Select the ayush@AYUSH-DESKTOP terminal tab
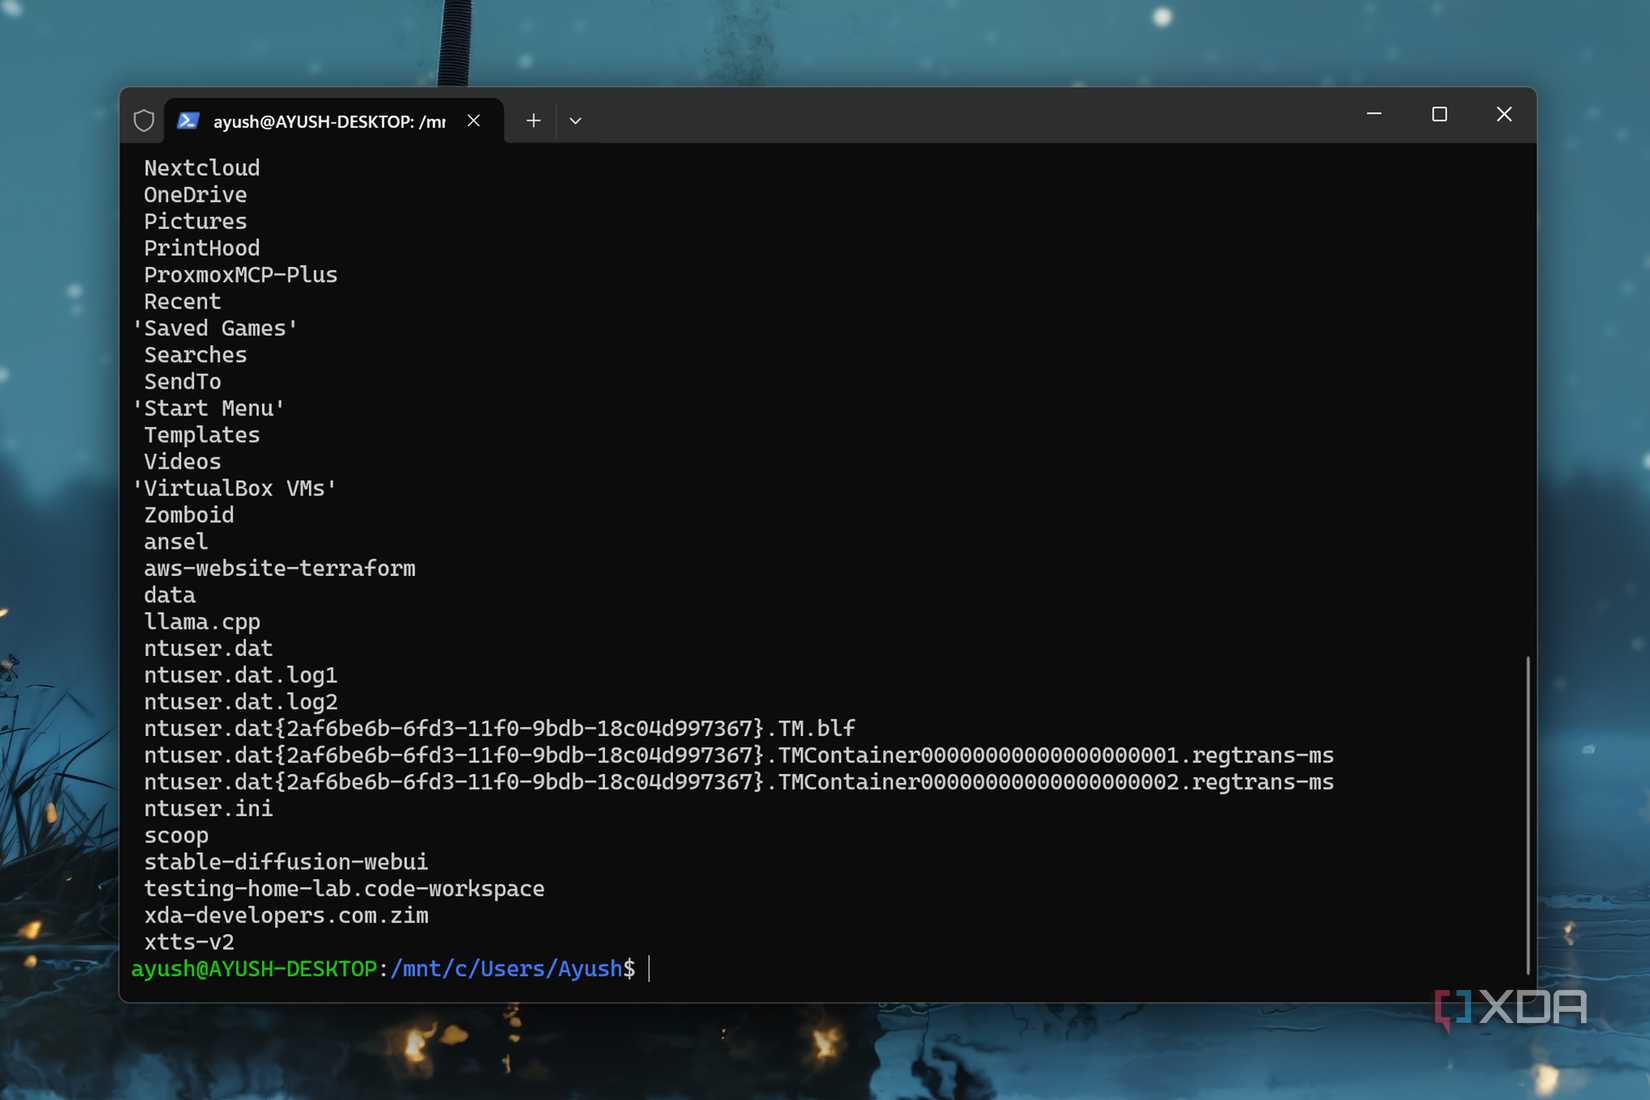This screenshot has width=1650, height=1100. click(x=334, y=121)
